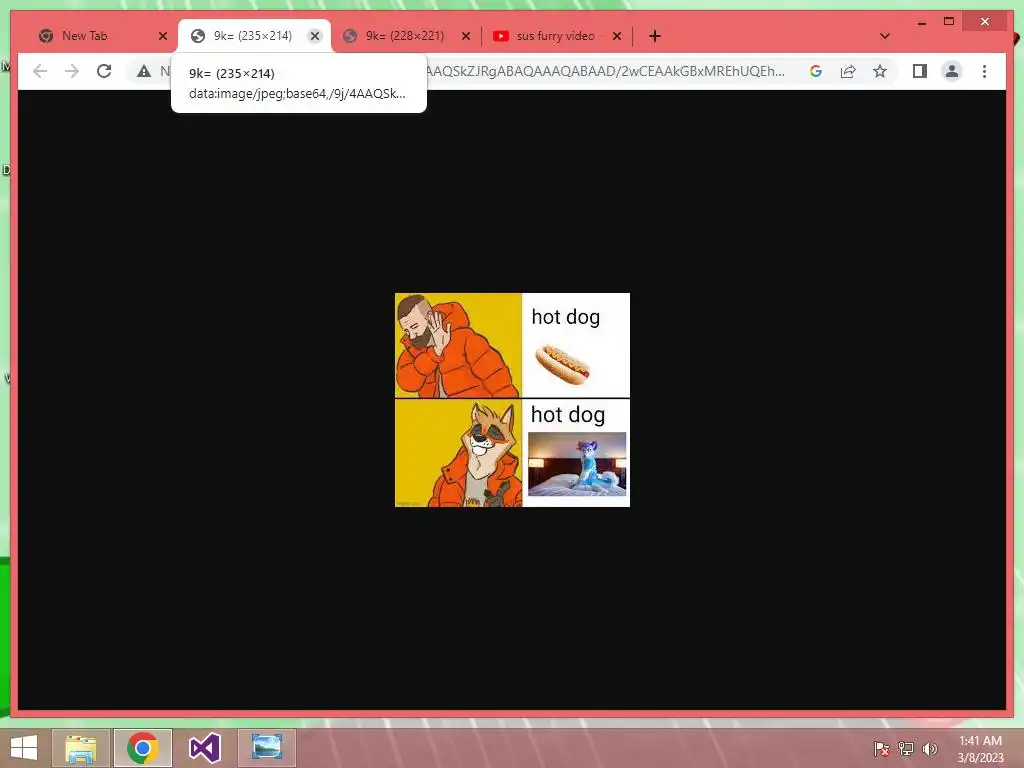Expand the tab search chevron
The width and height of the screenshot is (1024, 768).
[x=884, y=36]
